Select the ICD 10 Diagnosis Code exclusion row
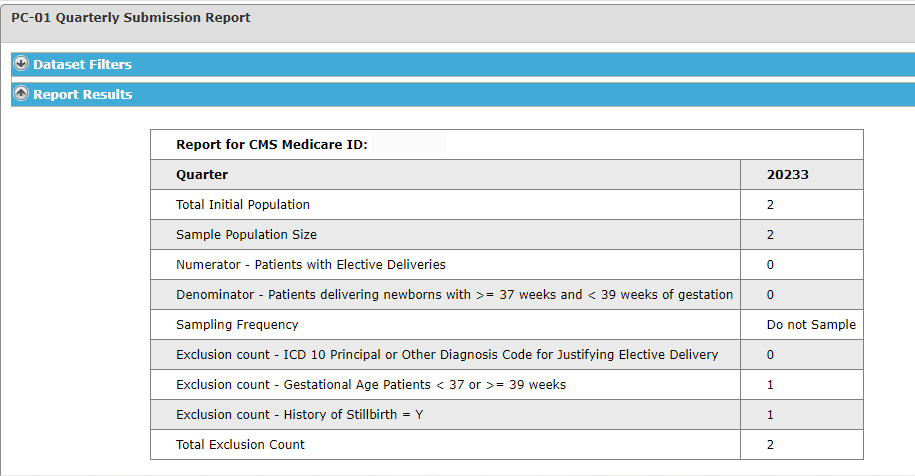Viewport: 915px width, 476px height. (507, 355)
